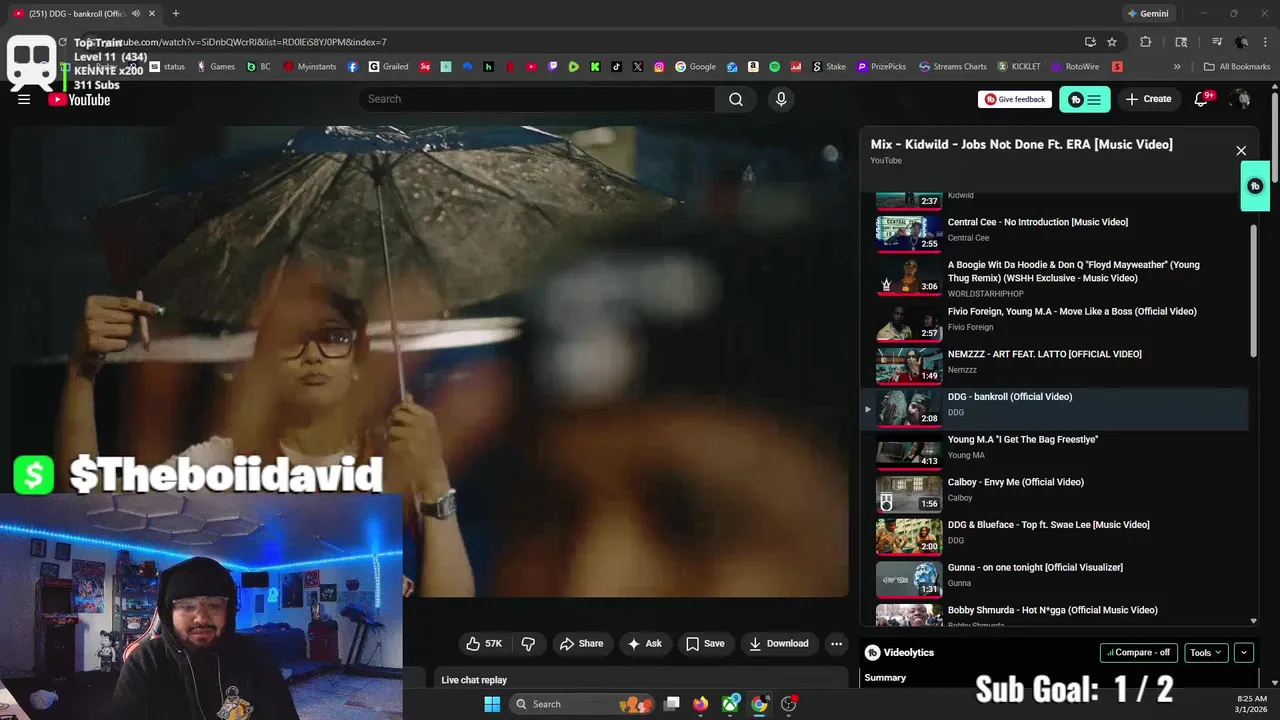Open the Twitch bookmark icon
This screenshot has height=720, width=1280.
pyautogui.click(x=552, y=67)
